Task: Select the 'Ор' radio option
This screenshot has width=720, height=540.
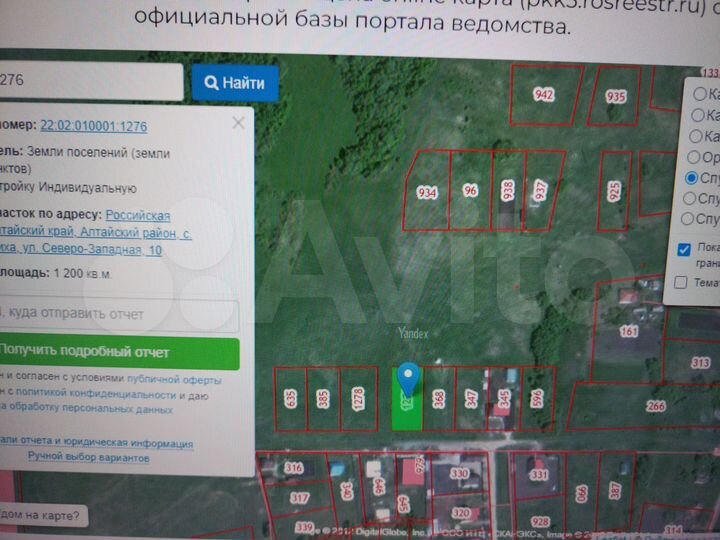Action: click(694, 157)
